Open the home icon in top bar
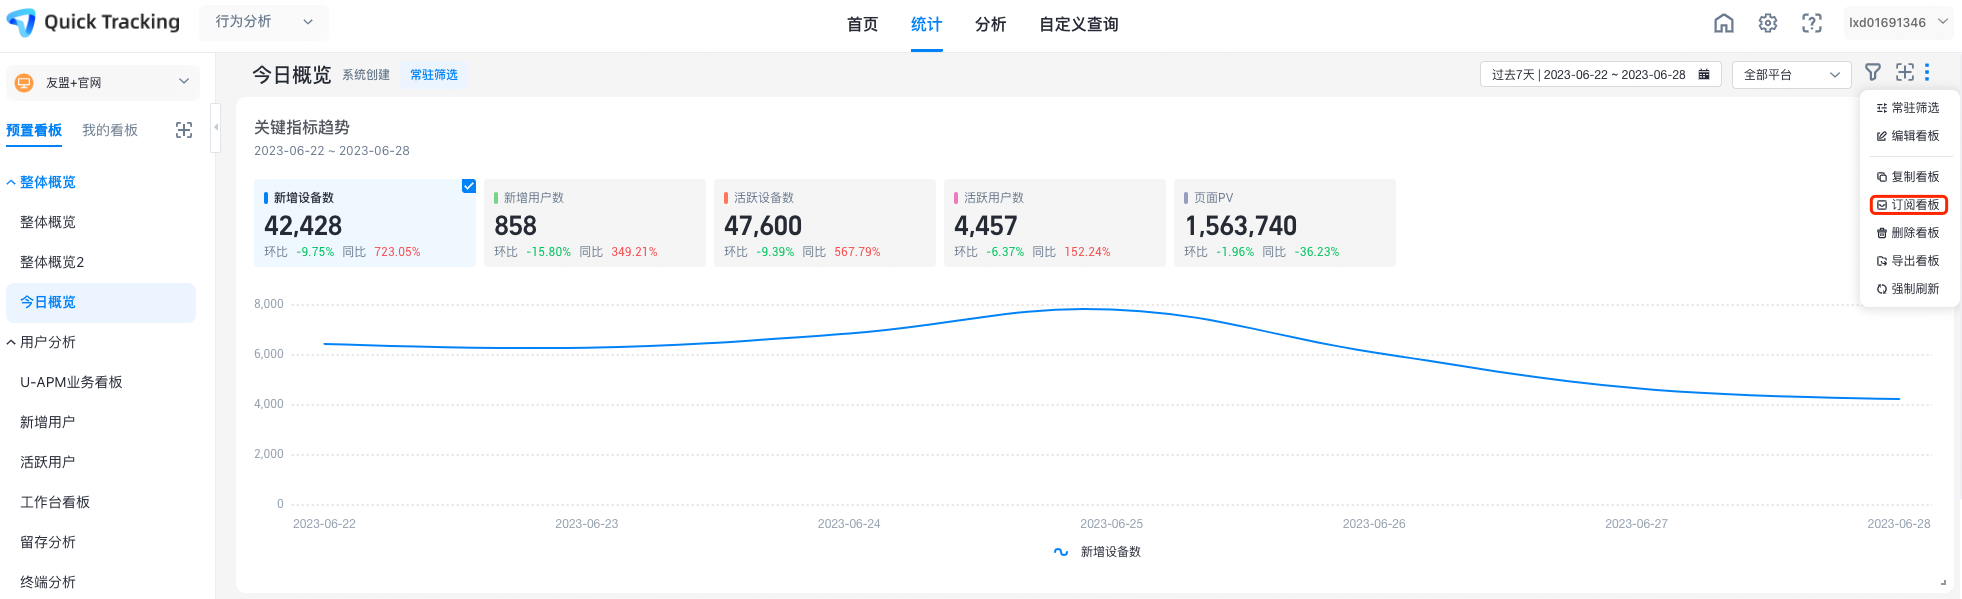This screenshot has height=599, width=1962. coord(1724,23)
